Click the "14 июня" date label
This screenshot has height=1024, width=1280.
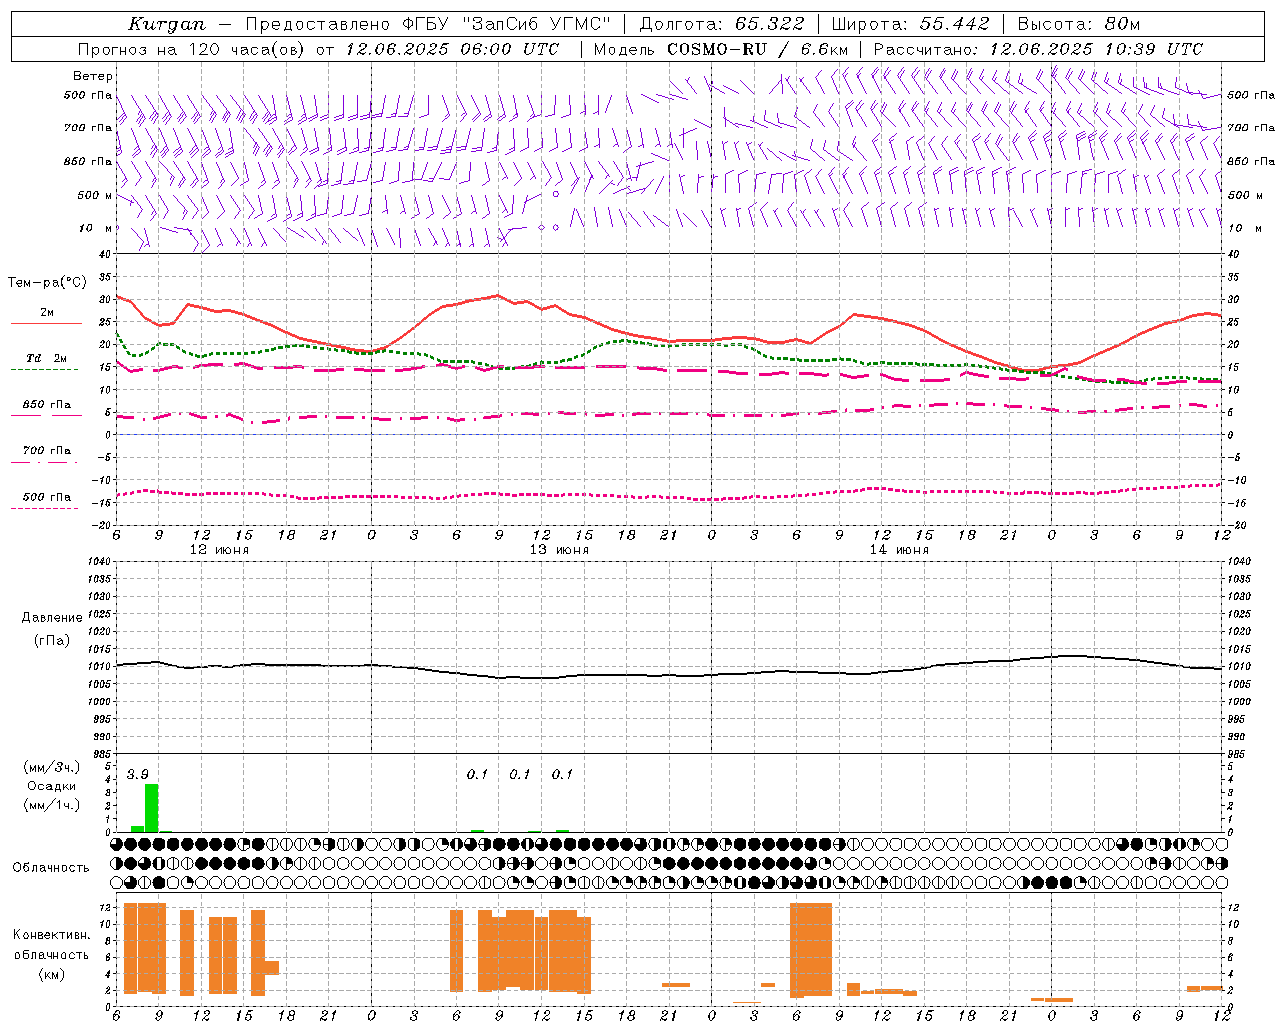click(899, 550)
